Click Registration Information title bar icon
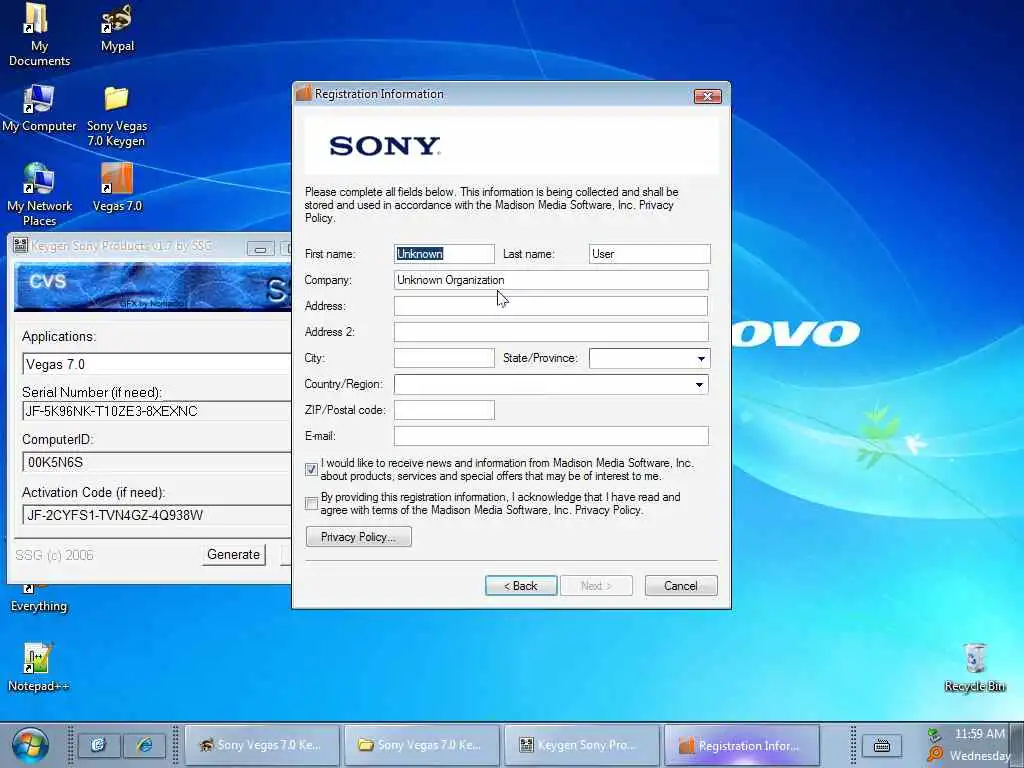The width and height of the screenshot is (1024, 768). pos(304,93)
